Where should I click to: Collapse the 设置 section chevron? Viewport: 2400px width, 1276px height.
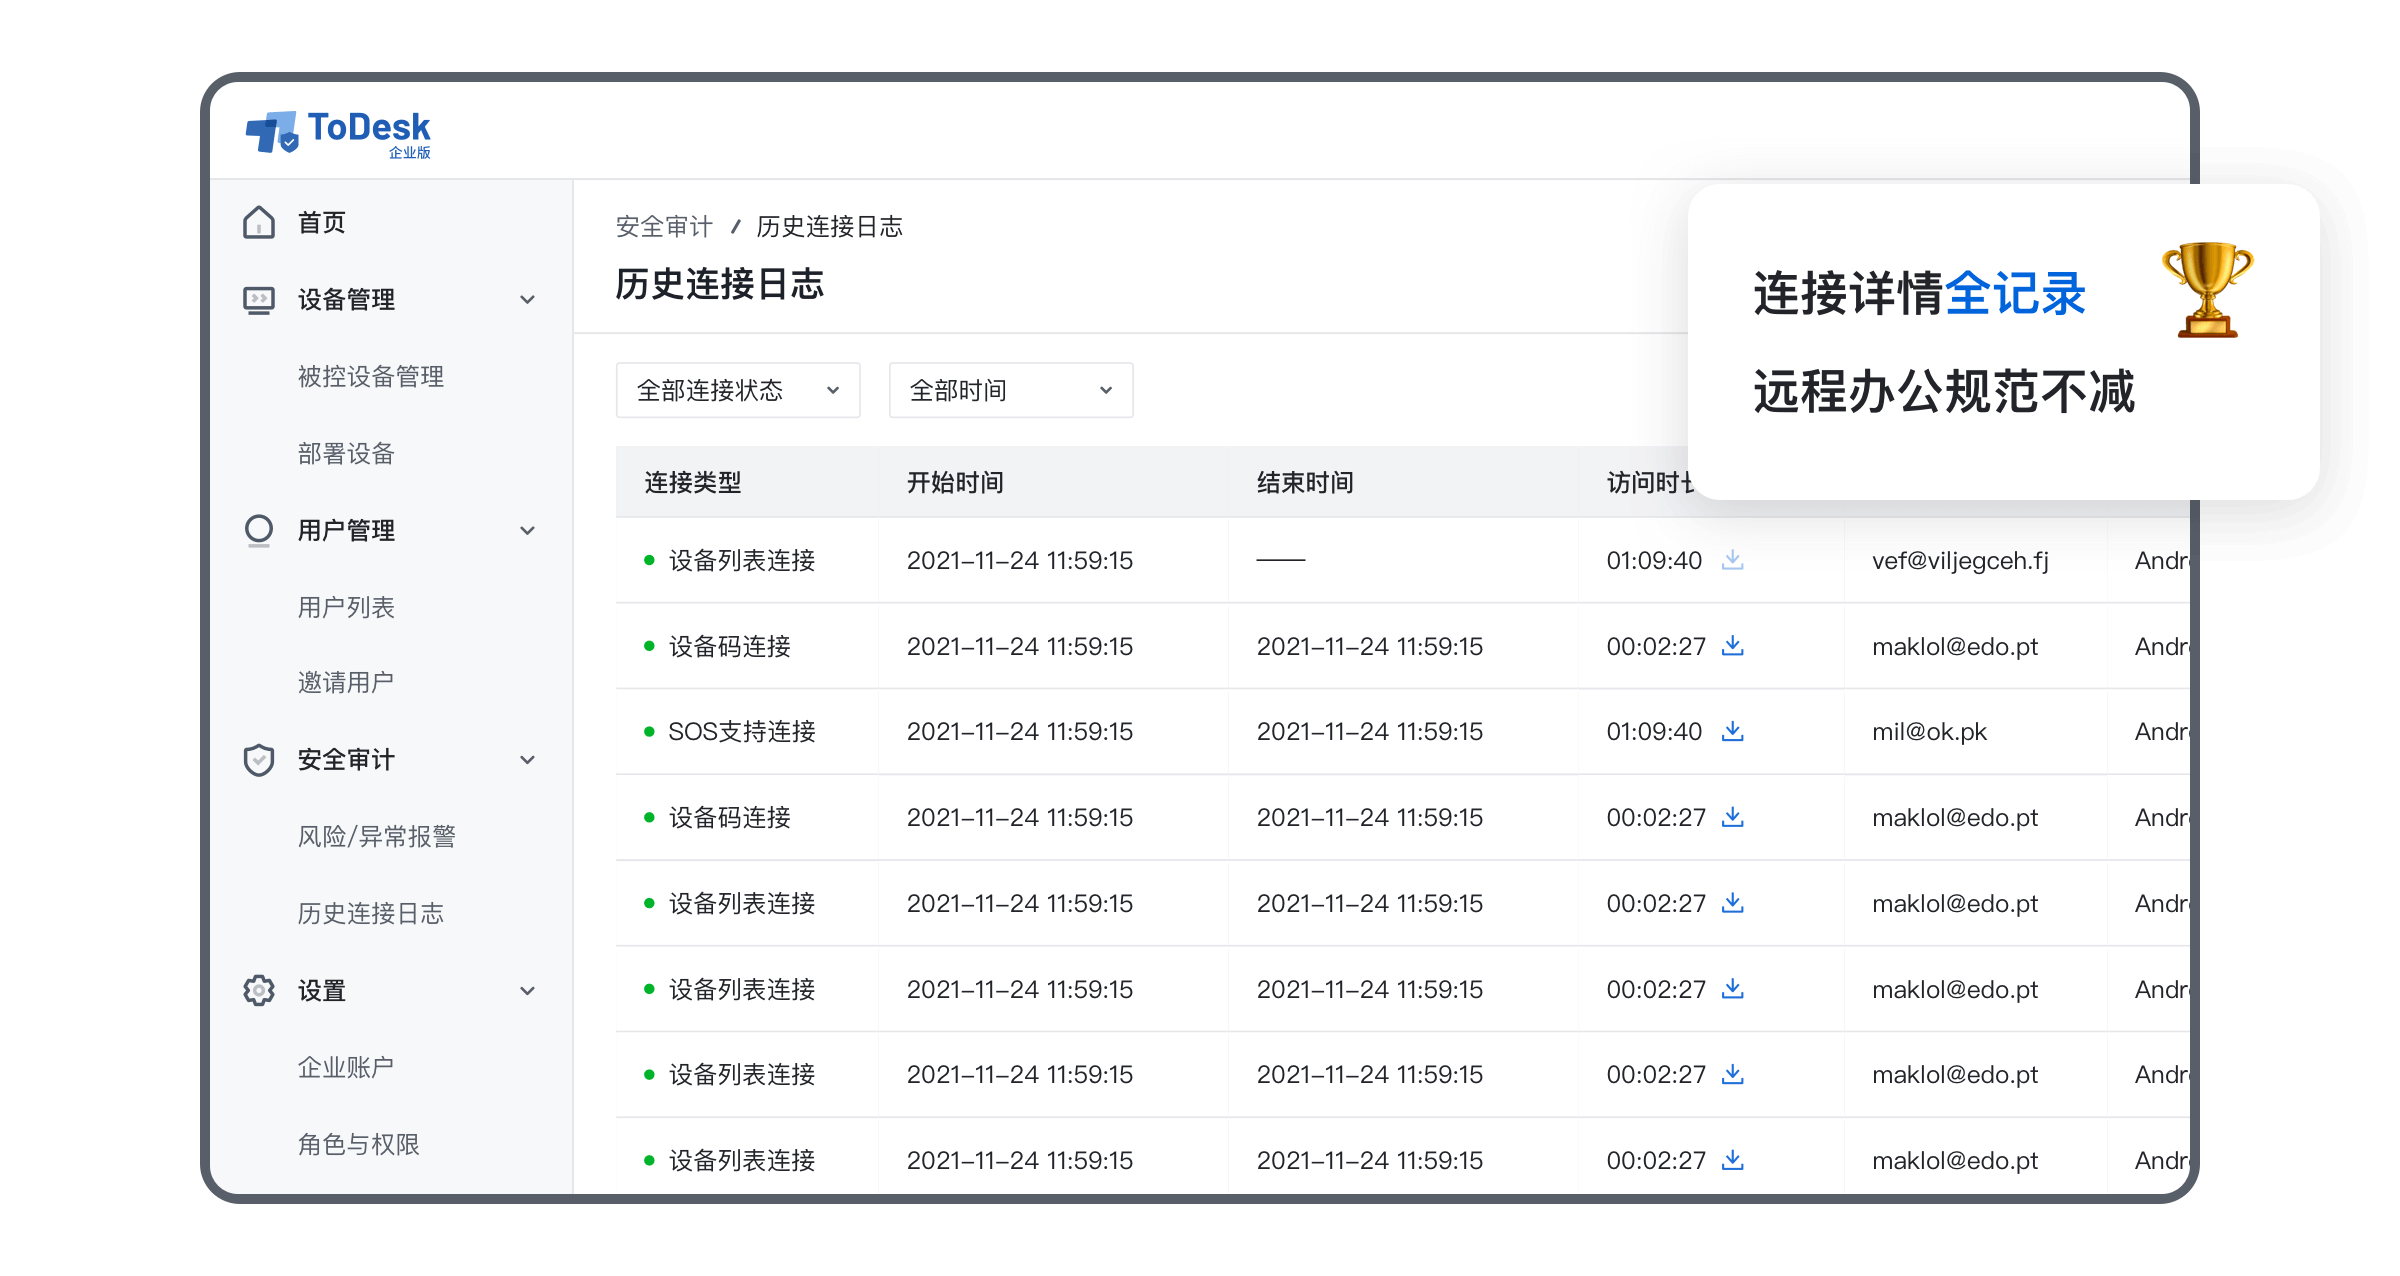coord(527,990)
